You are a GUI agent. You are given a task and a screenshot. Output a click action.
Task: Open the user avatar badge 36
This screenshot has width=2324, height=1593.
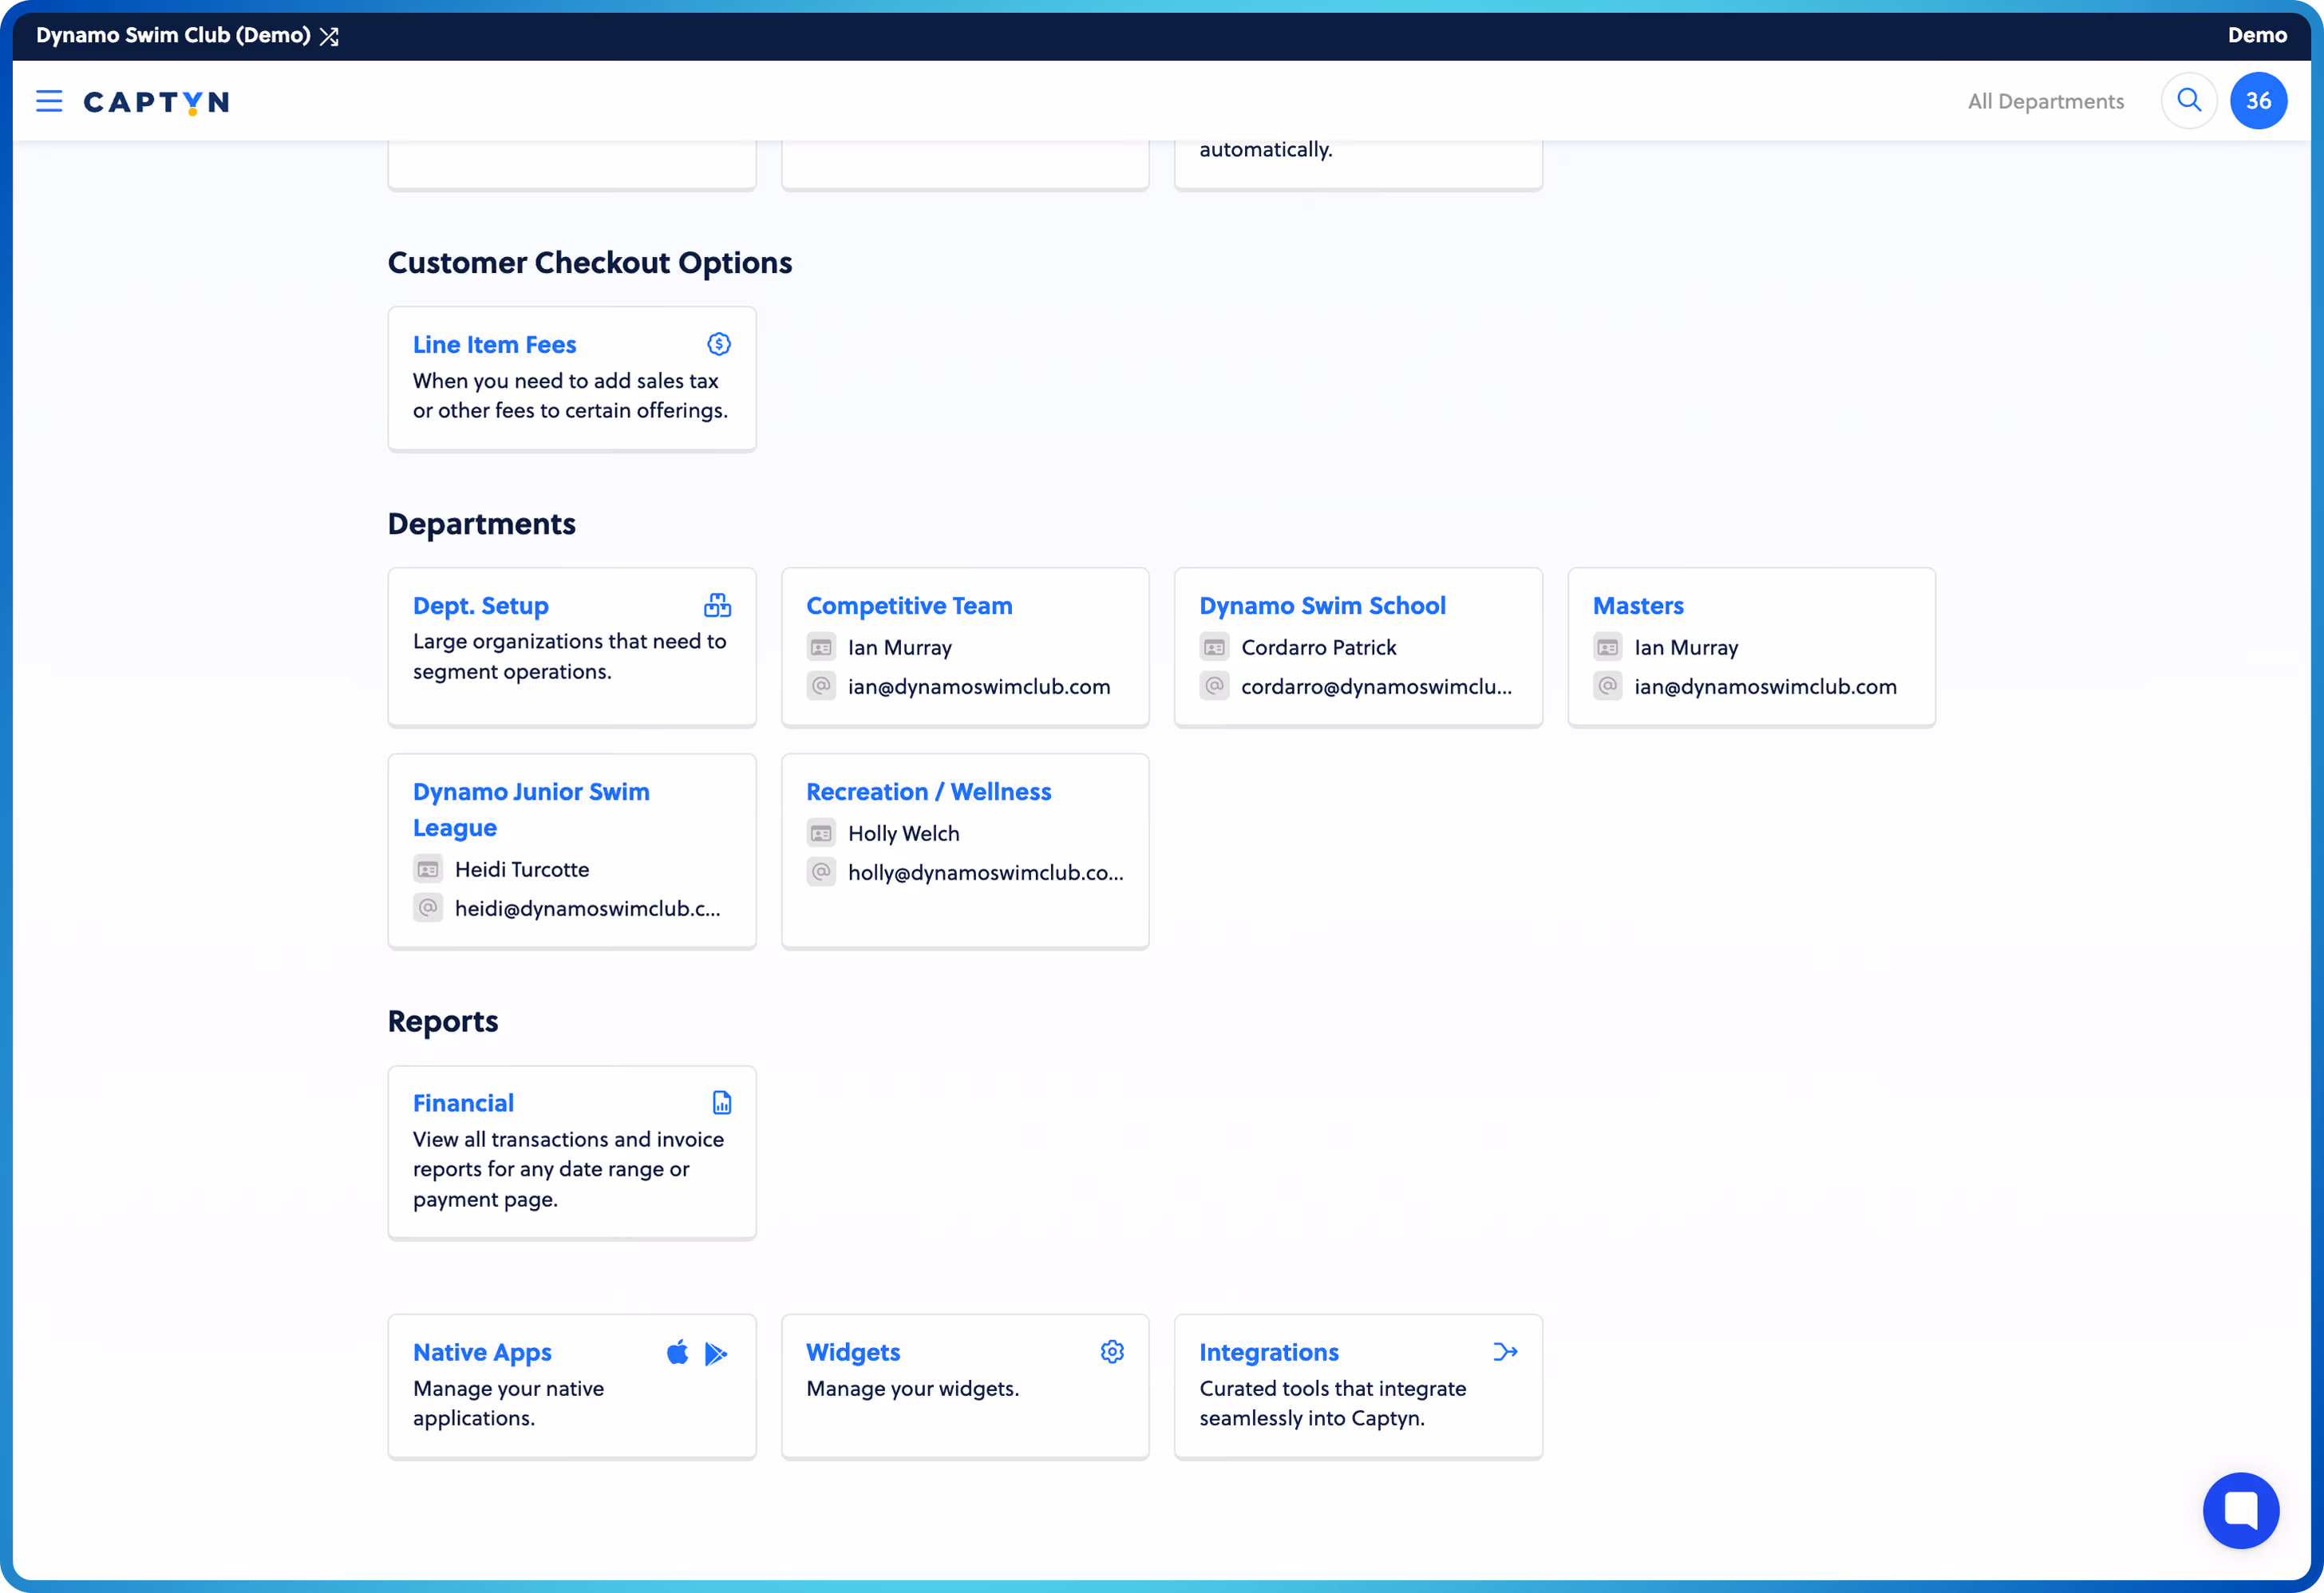tap(2258, 101)
